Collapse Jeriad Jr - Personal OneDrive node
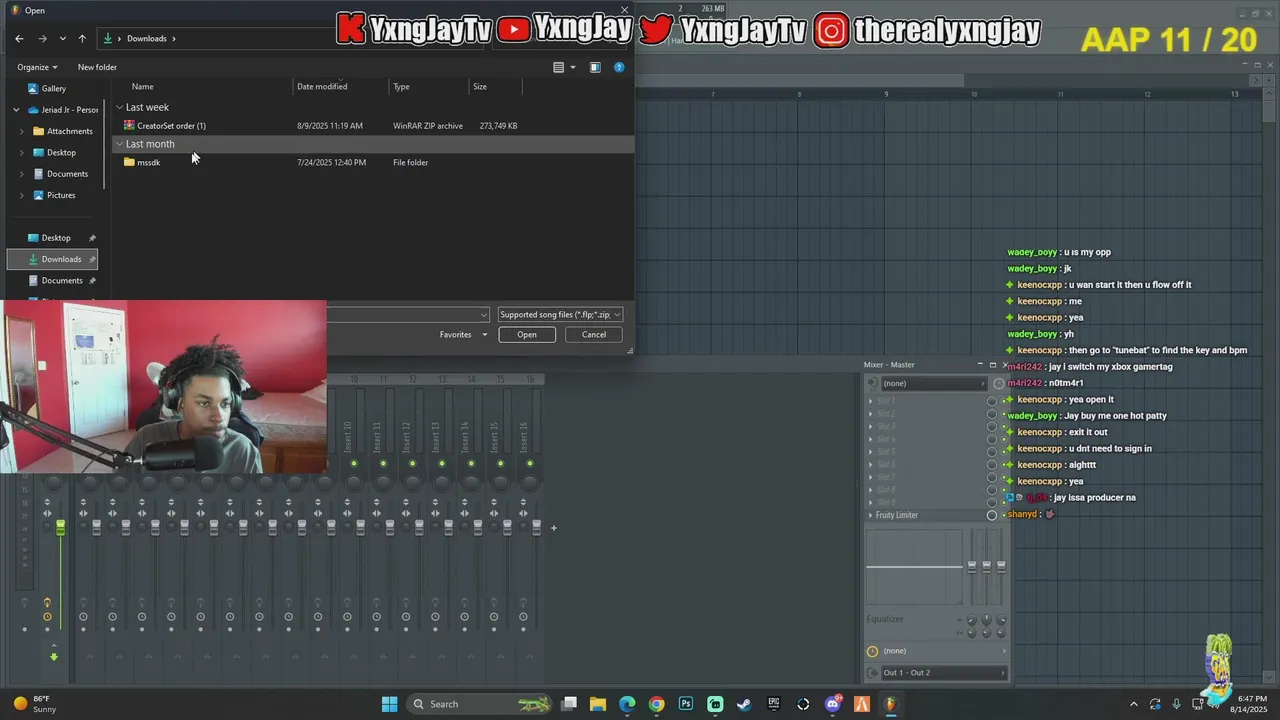The height and width of the screenshot is (720, 1280). [x=16, y=110]
